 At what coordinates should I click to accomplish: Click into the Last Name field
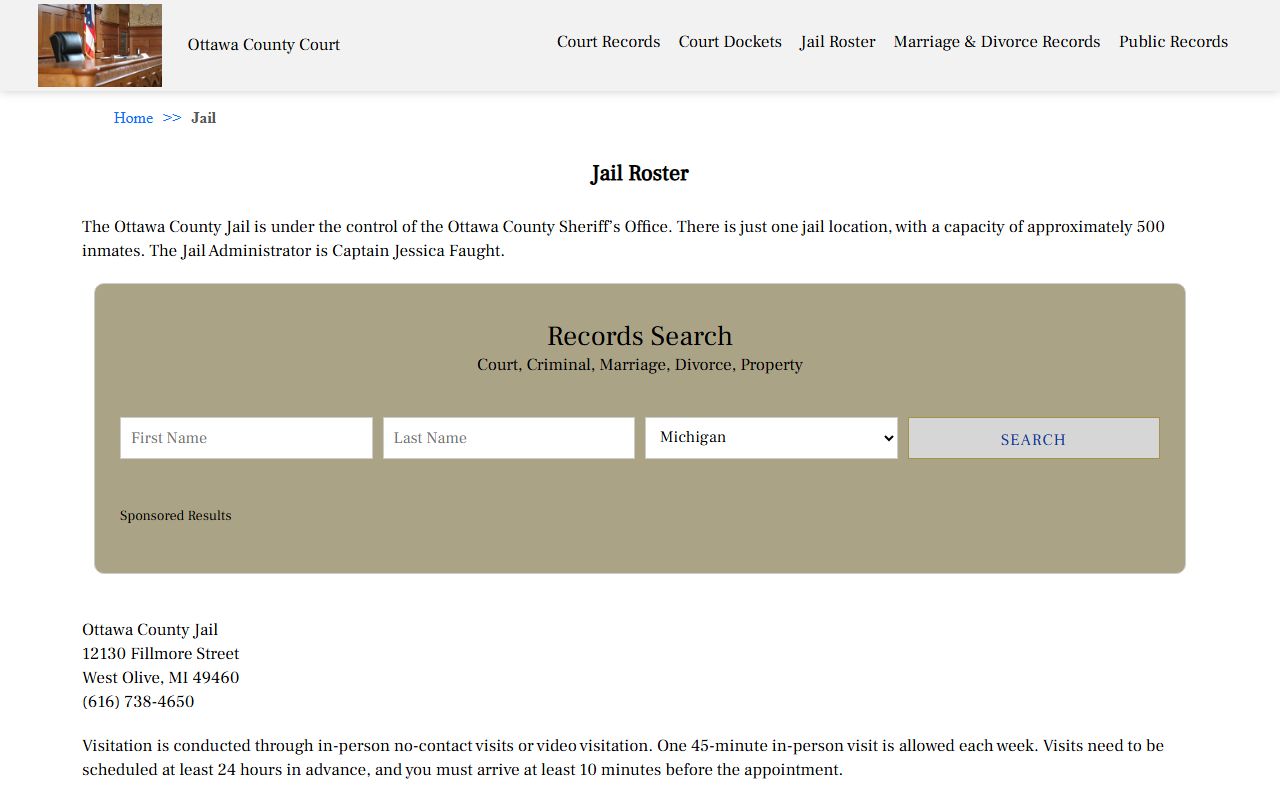(508, 438)
